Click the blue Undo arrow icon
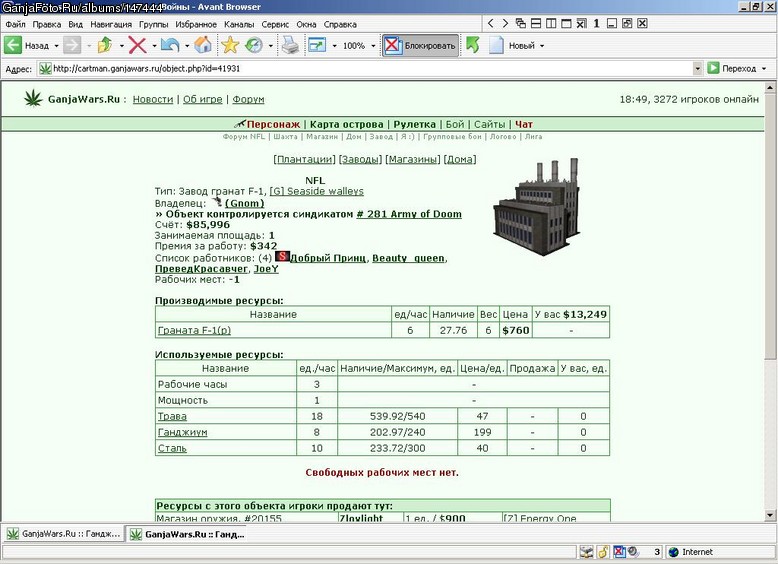 [170, 46]
